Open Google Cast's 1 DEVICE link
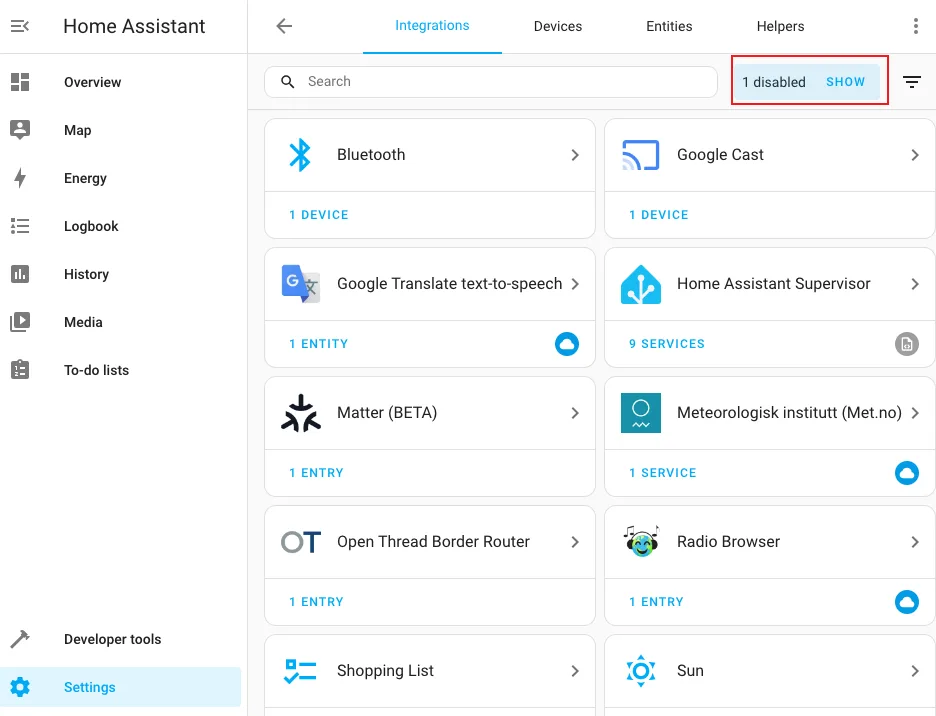936x716 pixels. (658, 215)
